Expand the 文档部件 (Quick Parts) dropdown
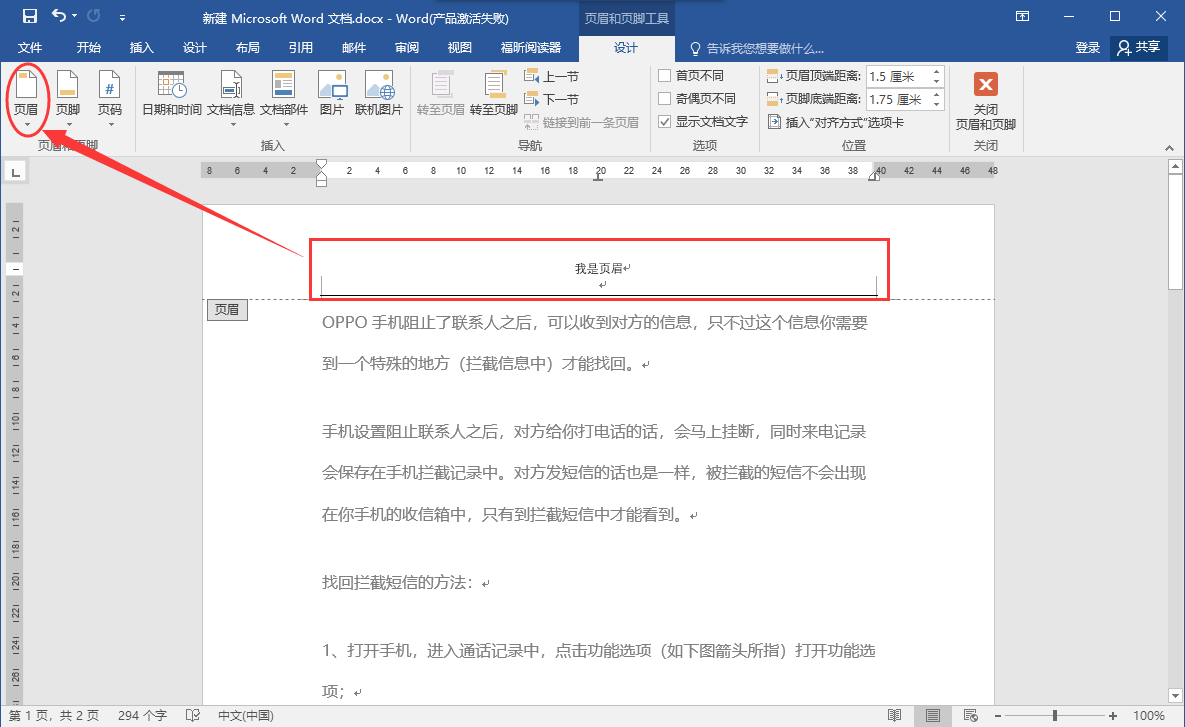Screen dimensions: 1185x727 coord(284,98)
